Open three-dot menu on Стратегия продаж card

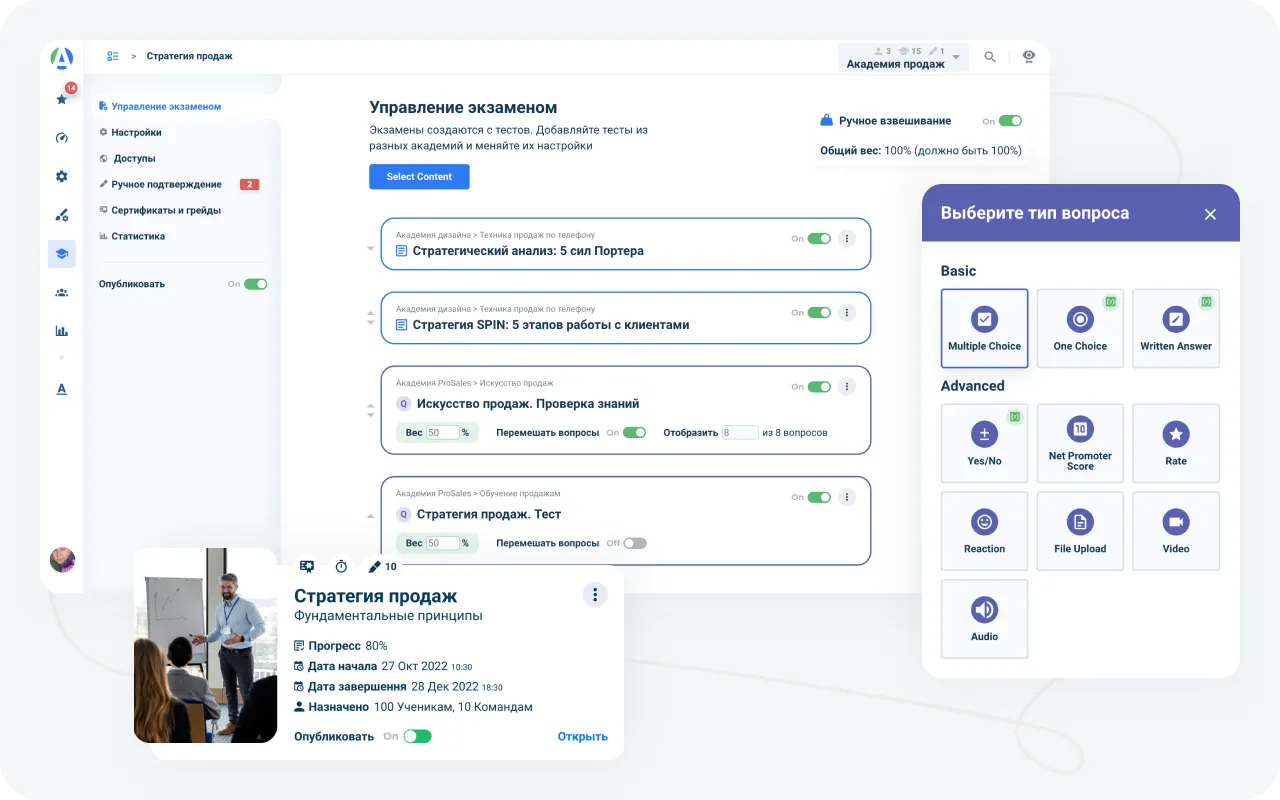[x=595, y=595]
